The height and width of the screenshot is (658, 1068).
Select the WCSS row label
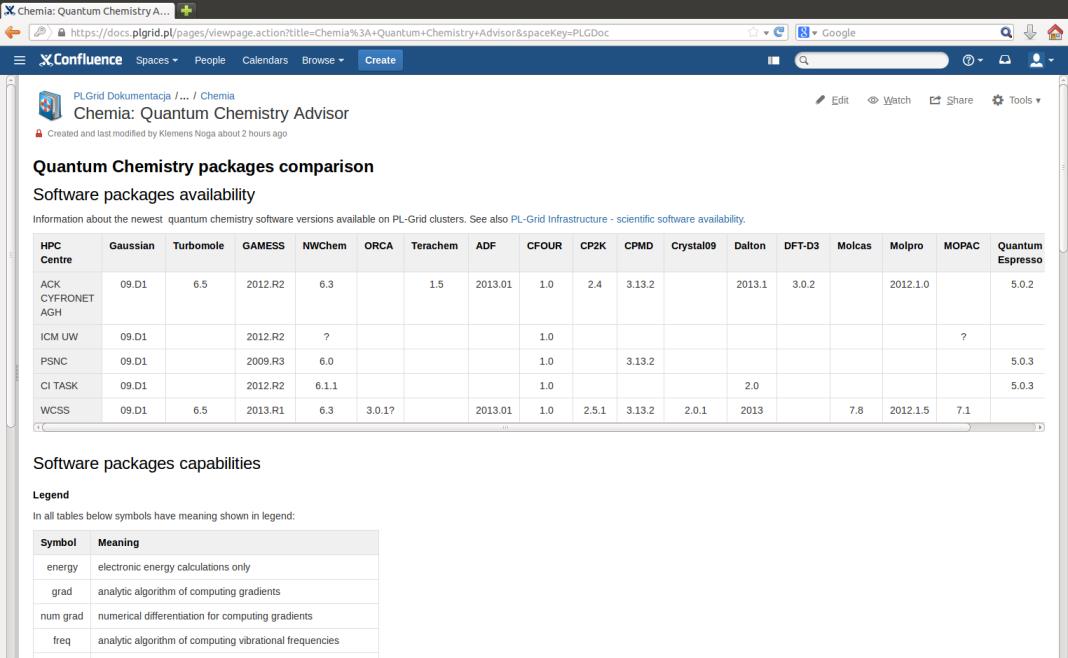tap(67, 410)
